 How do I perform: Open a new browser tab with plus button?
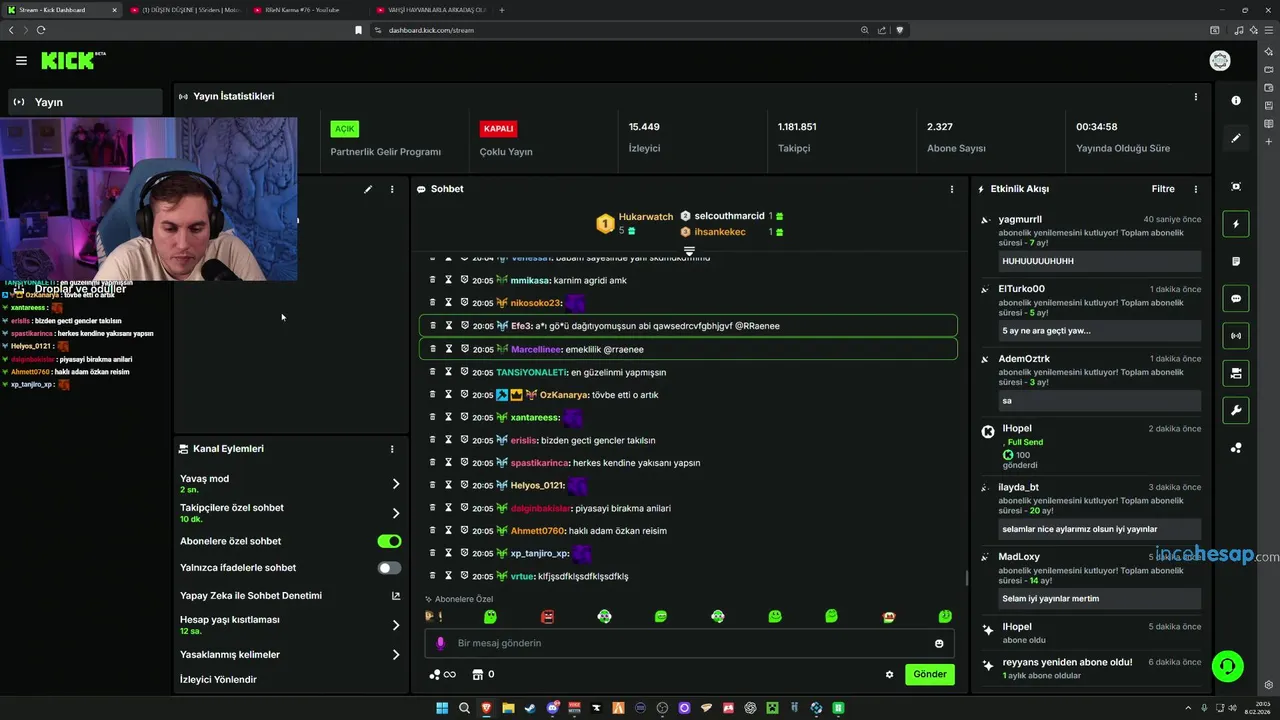[501, 10]
